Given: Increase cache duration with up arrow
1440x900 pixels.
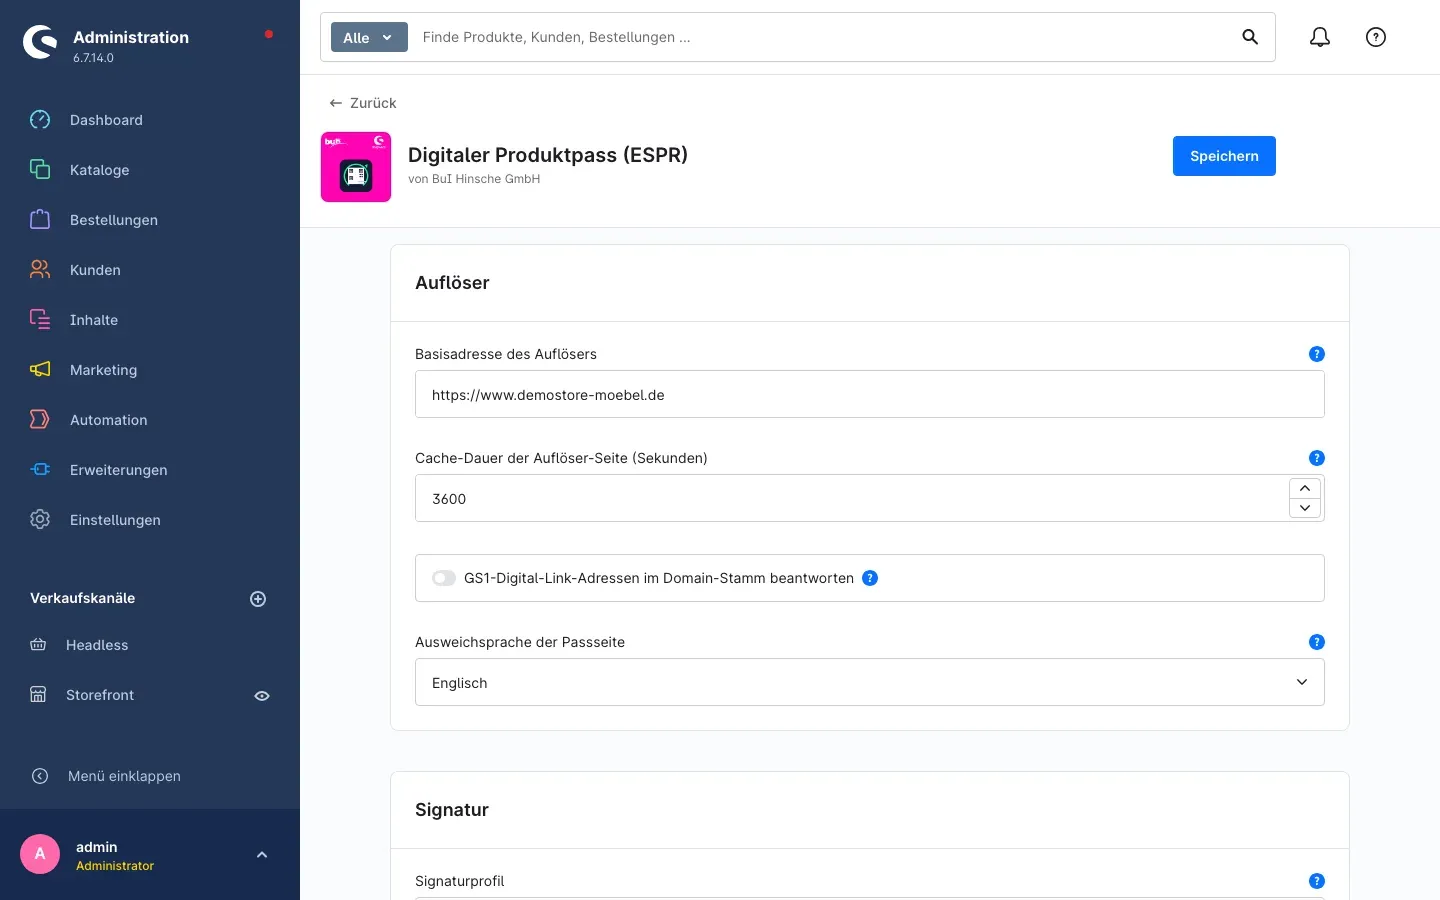Looking at the screenshot, I should [1305, 488].
